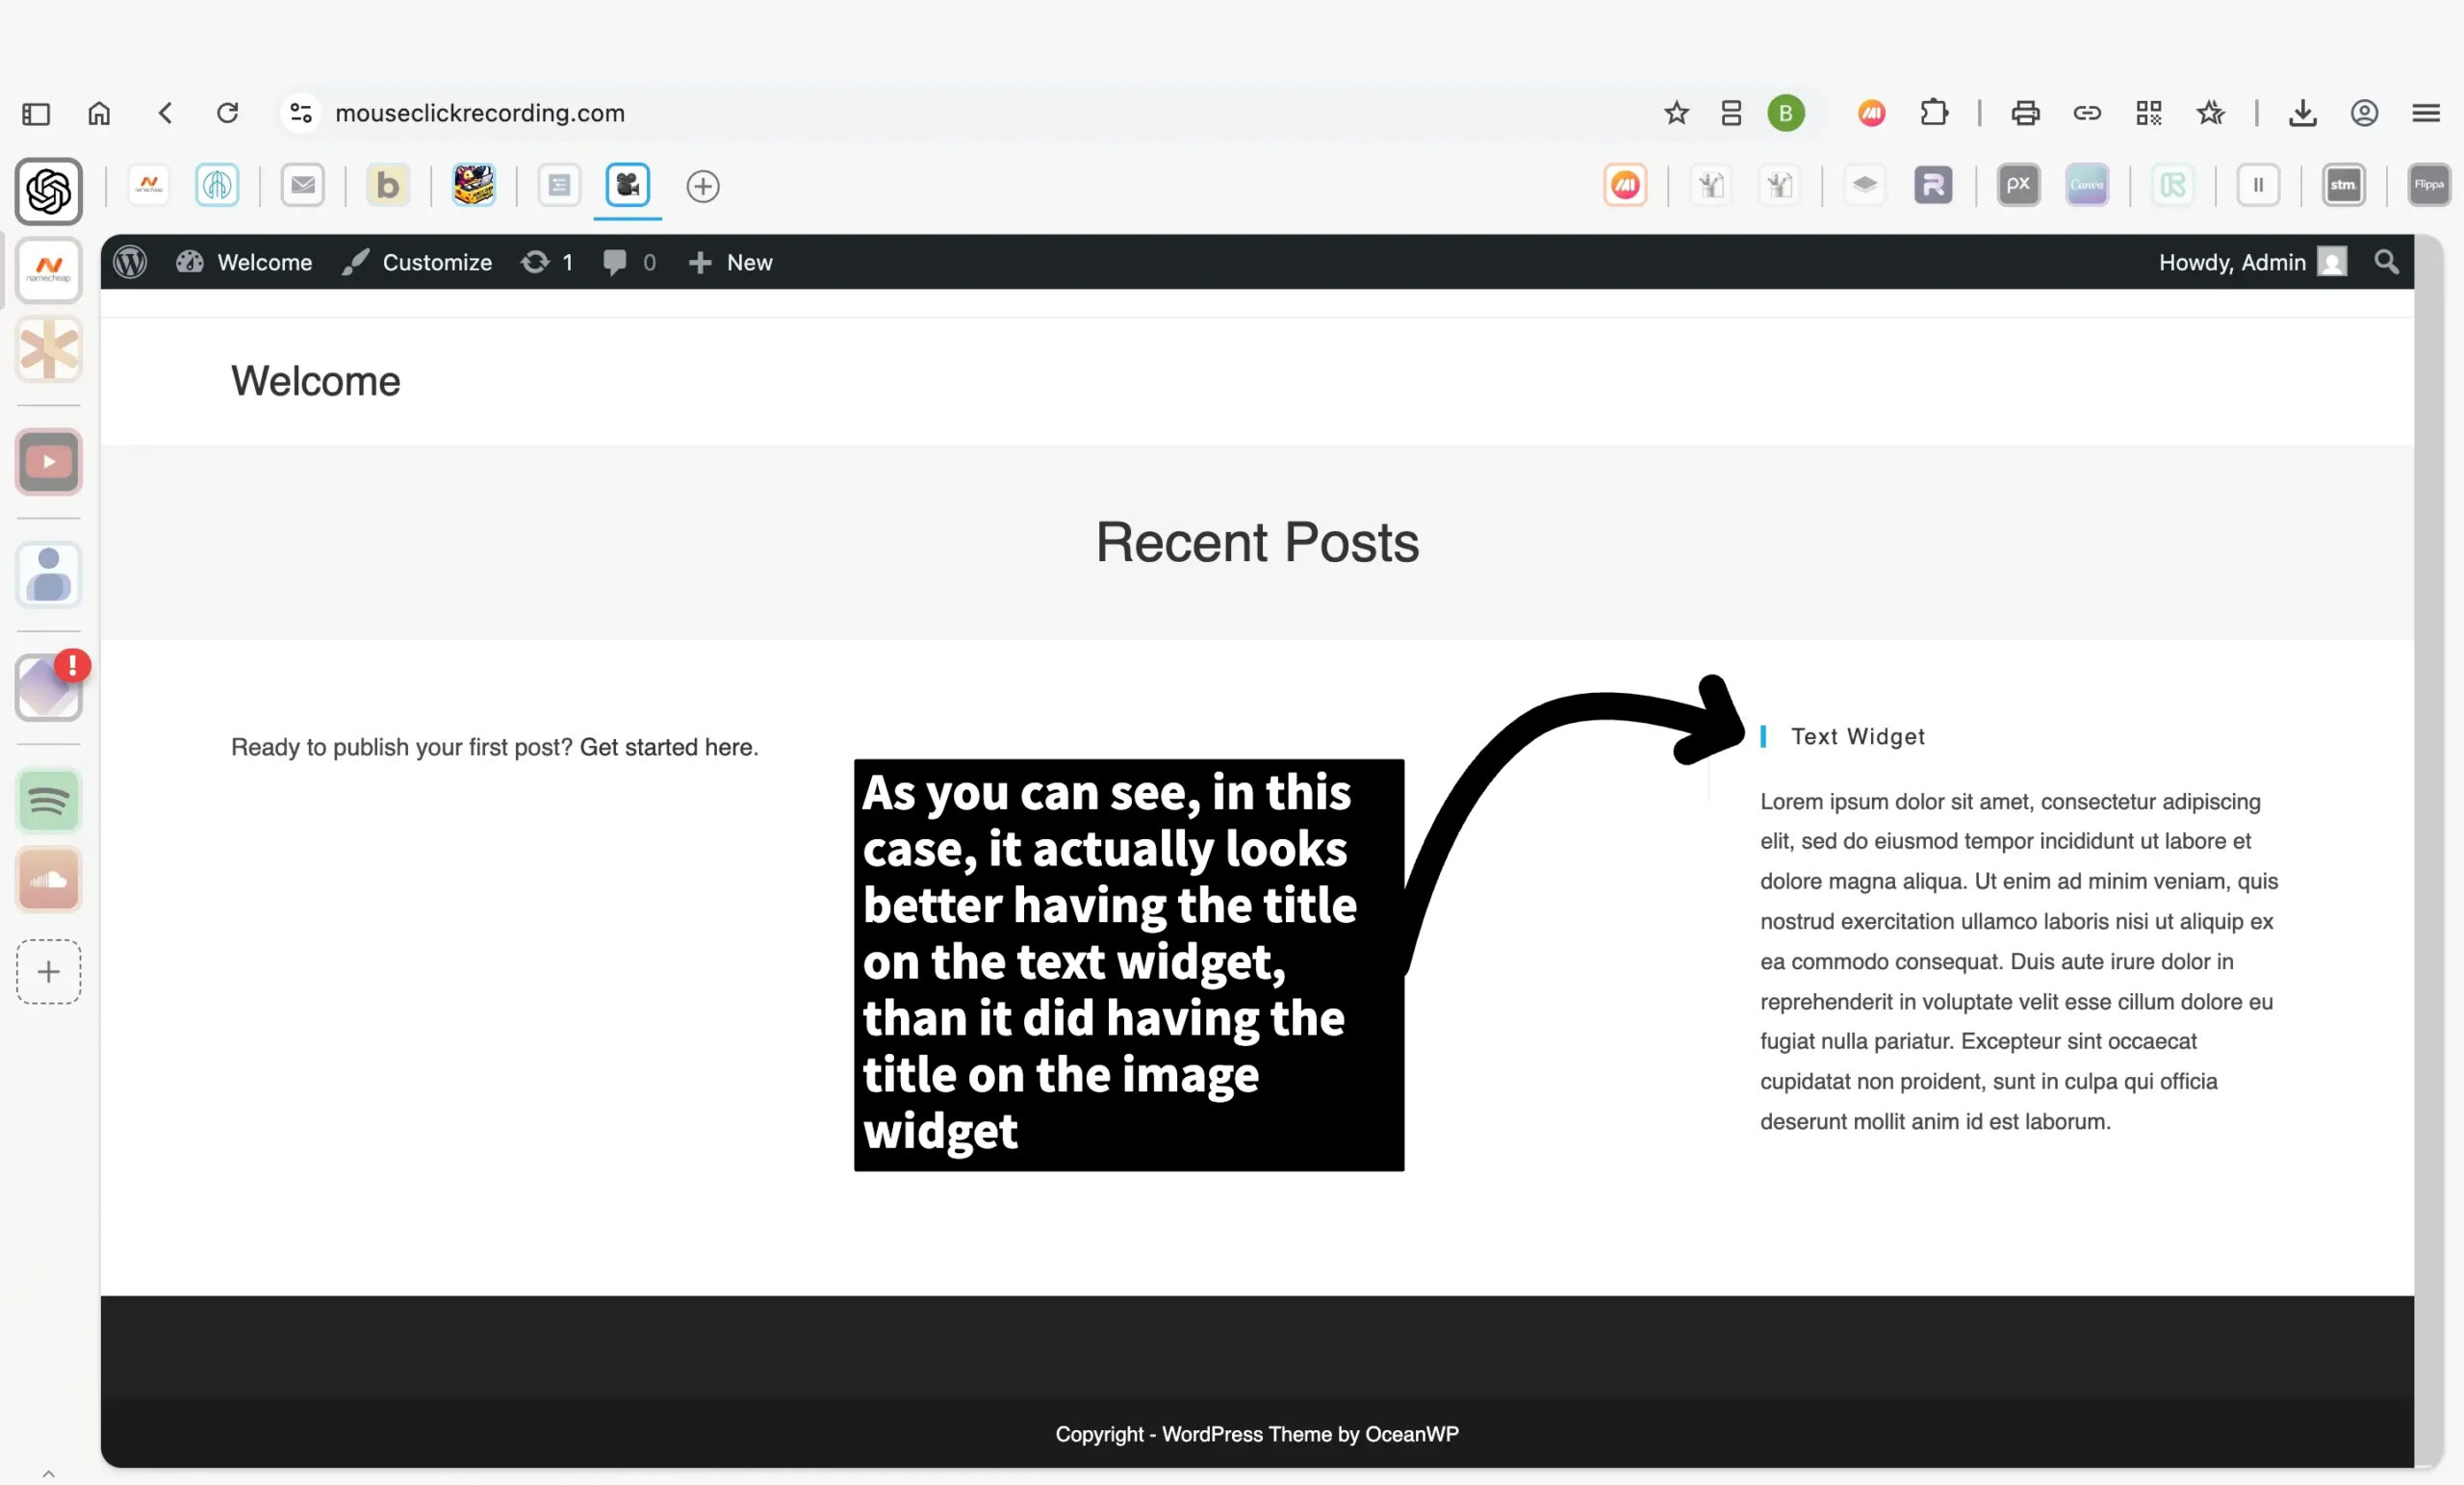Reload the page with refresh button
The height and width of the screenshot is (1485, 2464).
tap(228, 113)
